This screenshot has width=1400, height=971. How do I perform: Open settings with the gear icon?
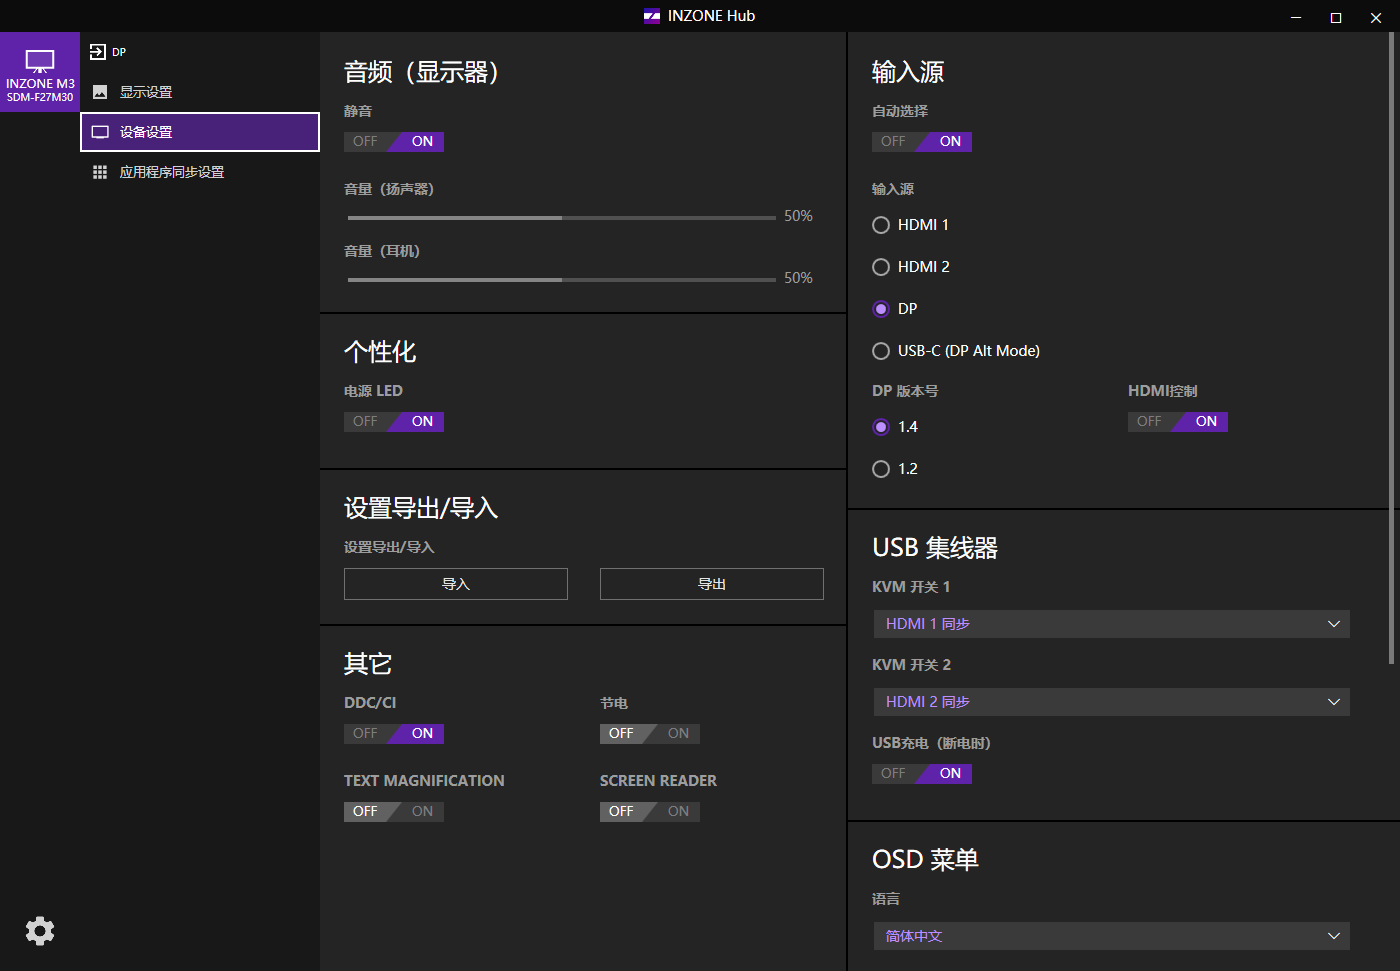[x=40, y=931]
